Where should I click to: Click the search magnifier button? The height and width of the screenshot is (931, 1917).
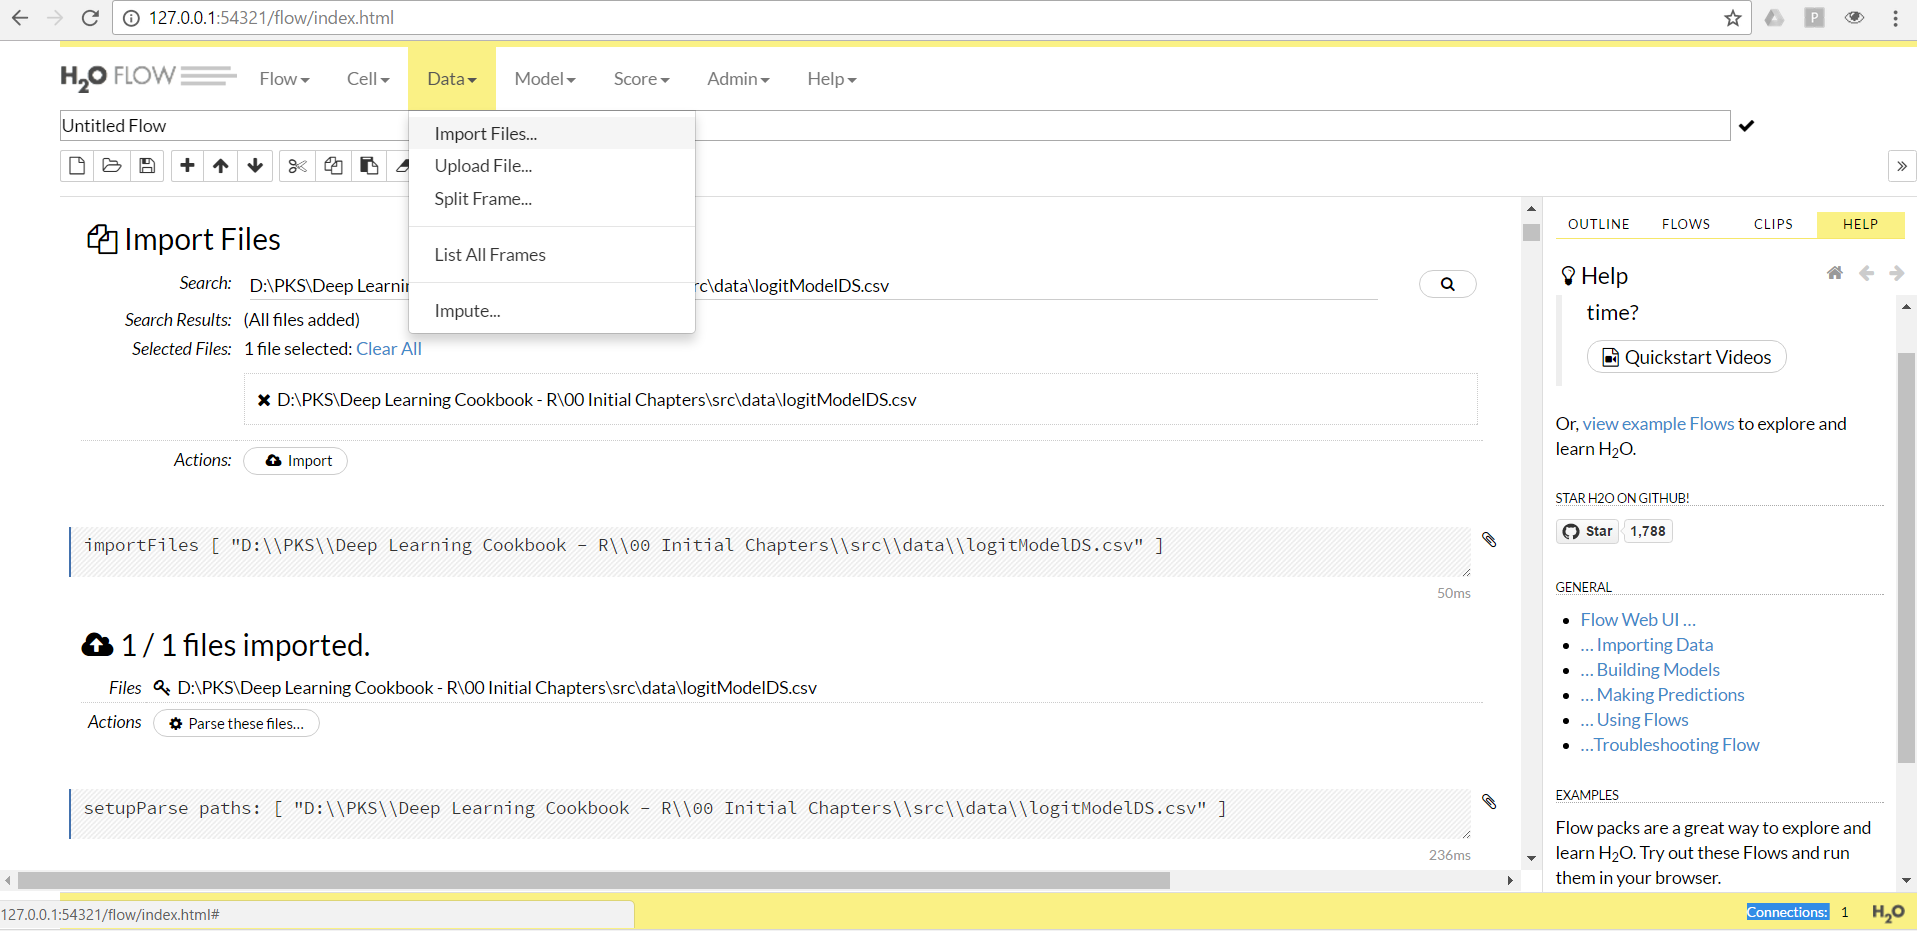(1447, 284)
